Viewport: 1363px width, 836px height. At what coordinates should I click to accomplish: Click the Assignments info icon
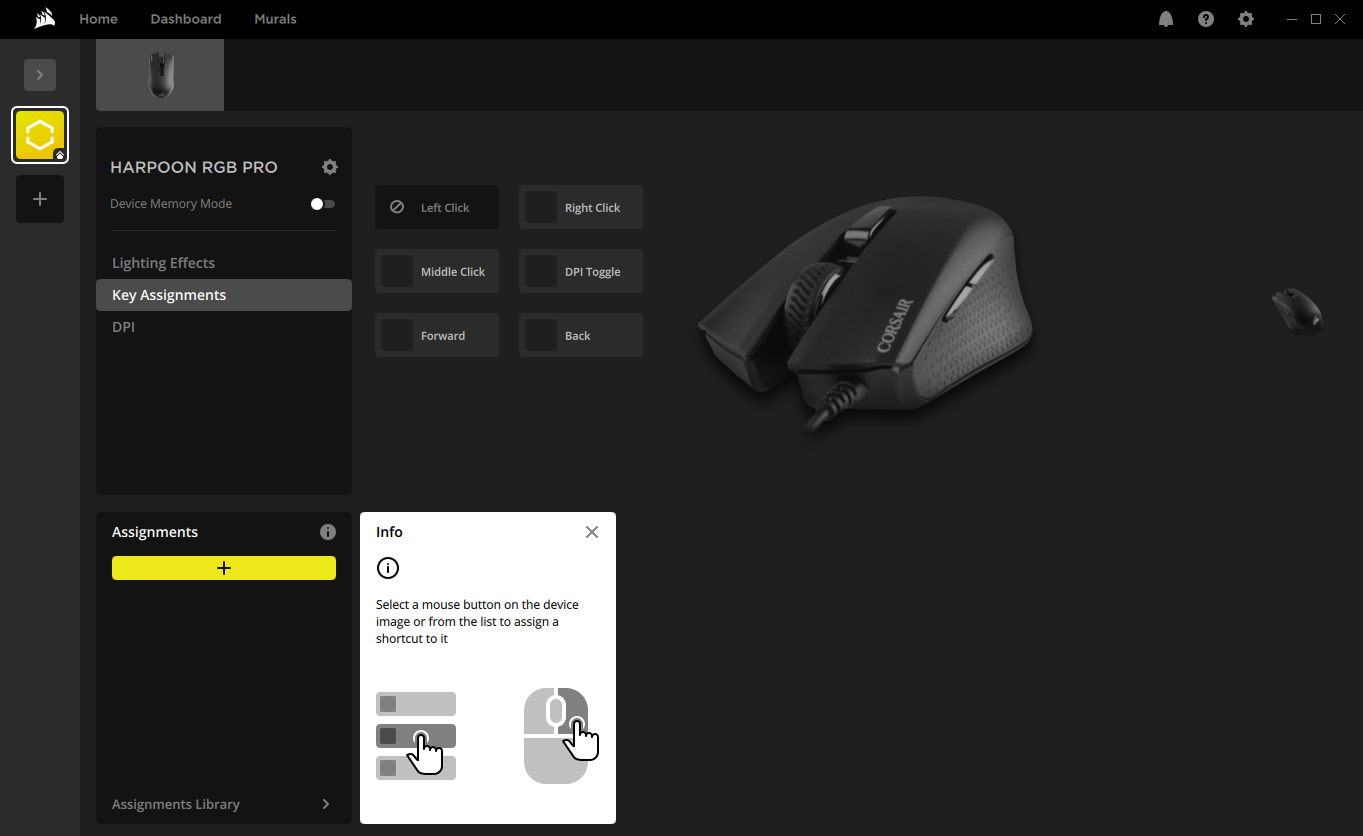327,532
